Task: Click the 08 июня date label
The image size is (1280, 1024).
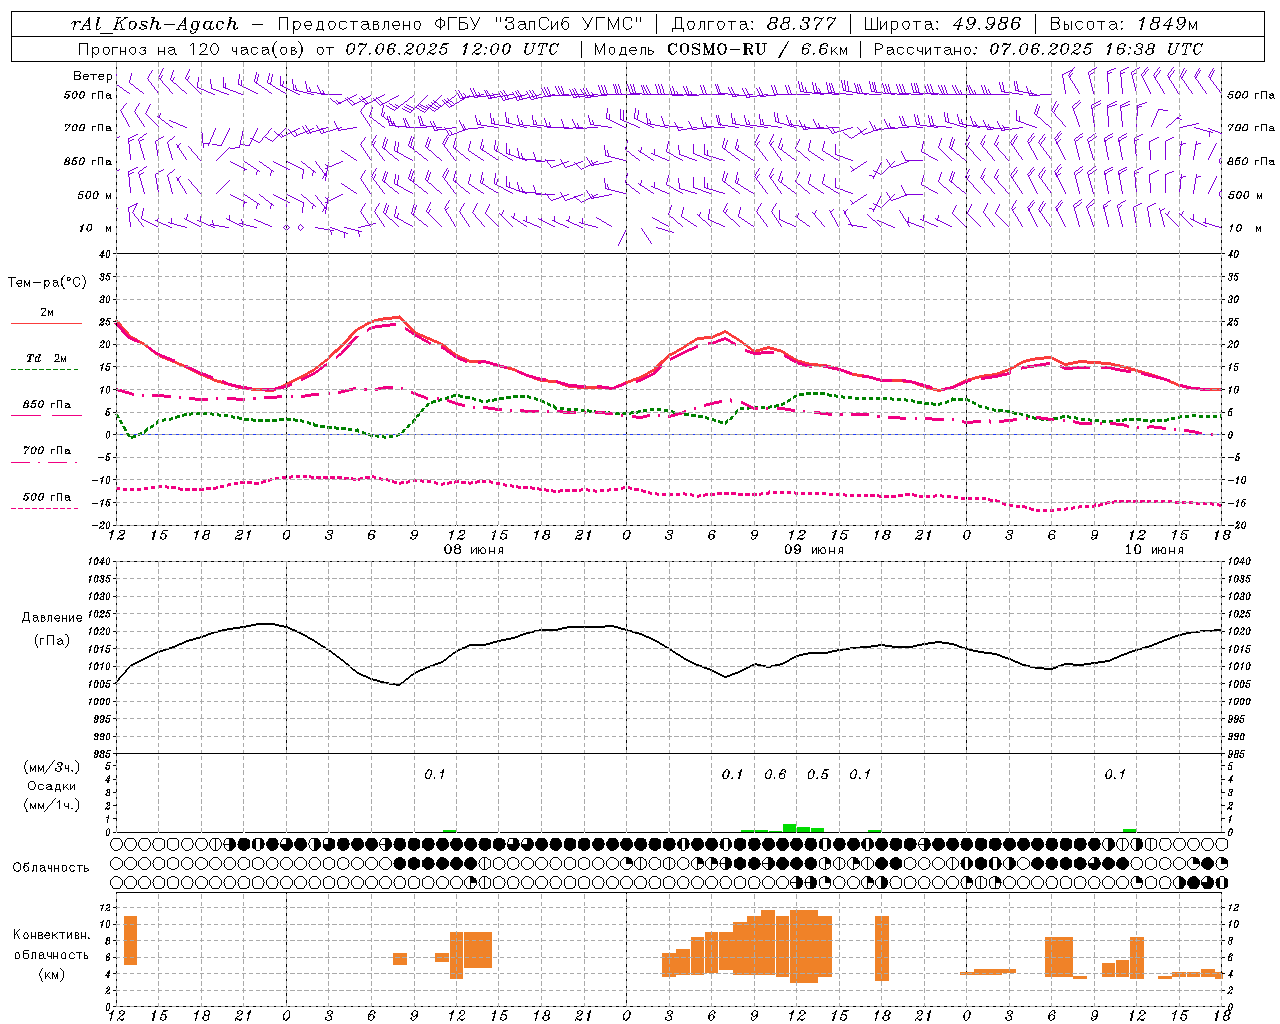Action: 474,550
